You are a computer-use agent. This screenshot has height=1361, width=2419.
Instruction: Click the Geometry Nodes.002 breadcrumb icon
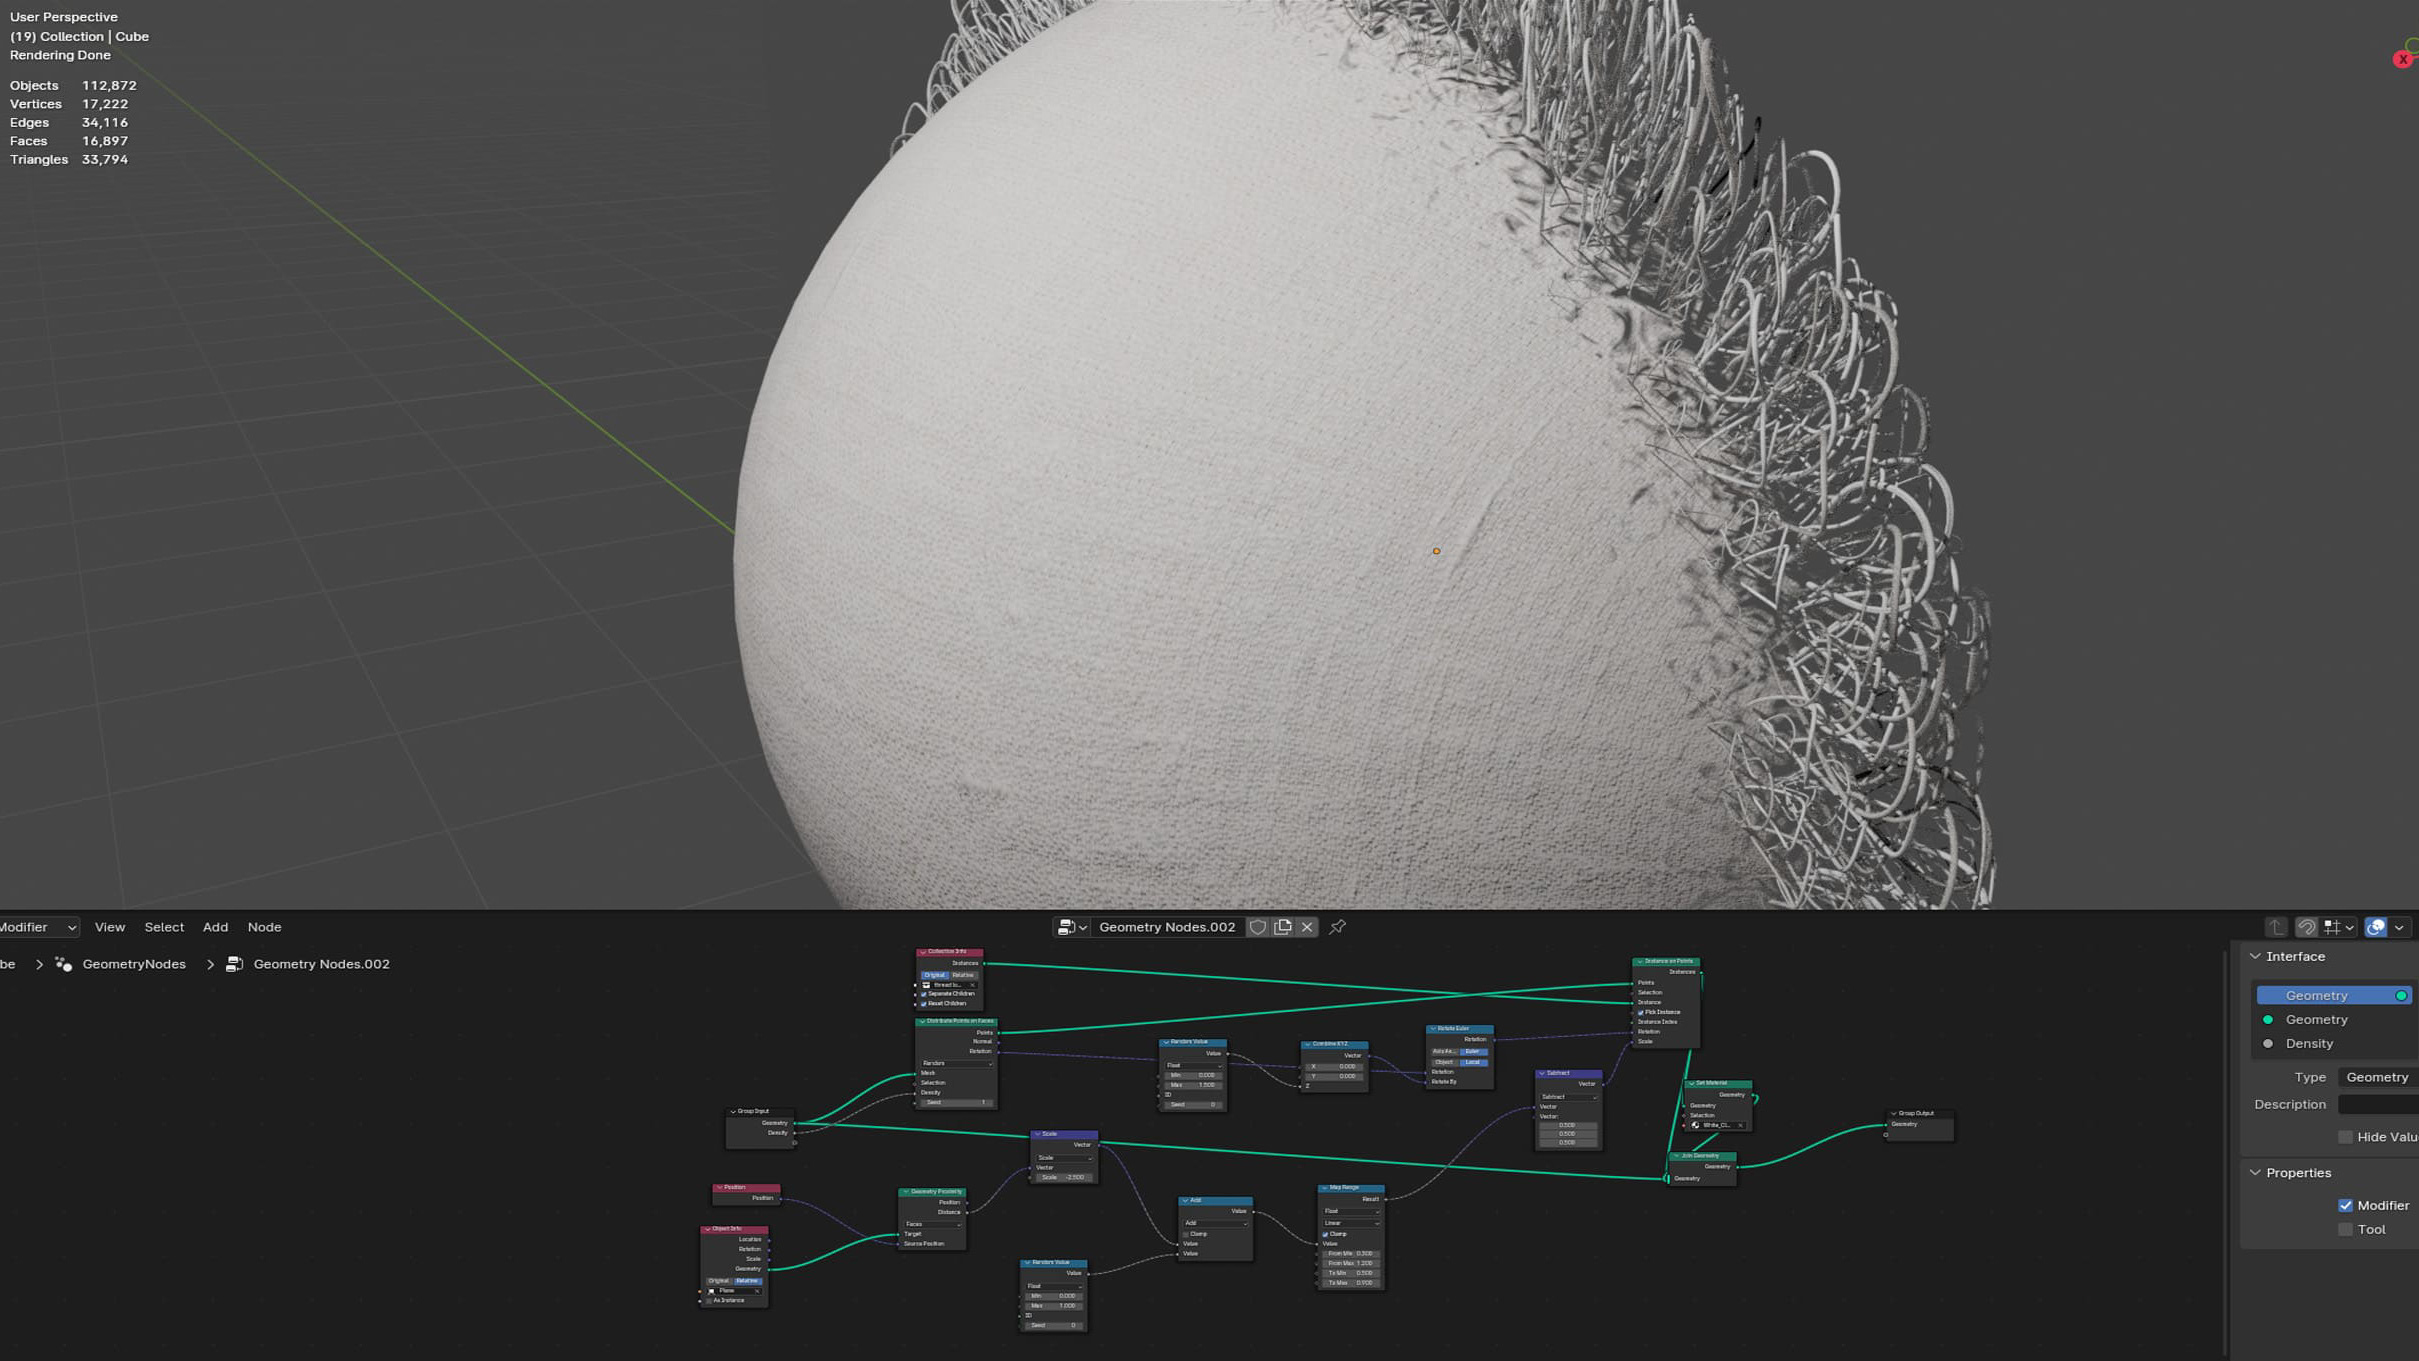[234, 964]
